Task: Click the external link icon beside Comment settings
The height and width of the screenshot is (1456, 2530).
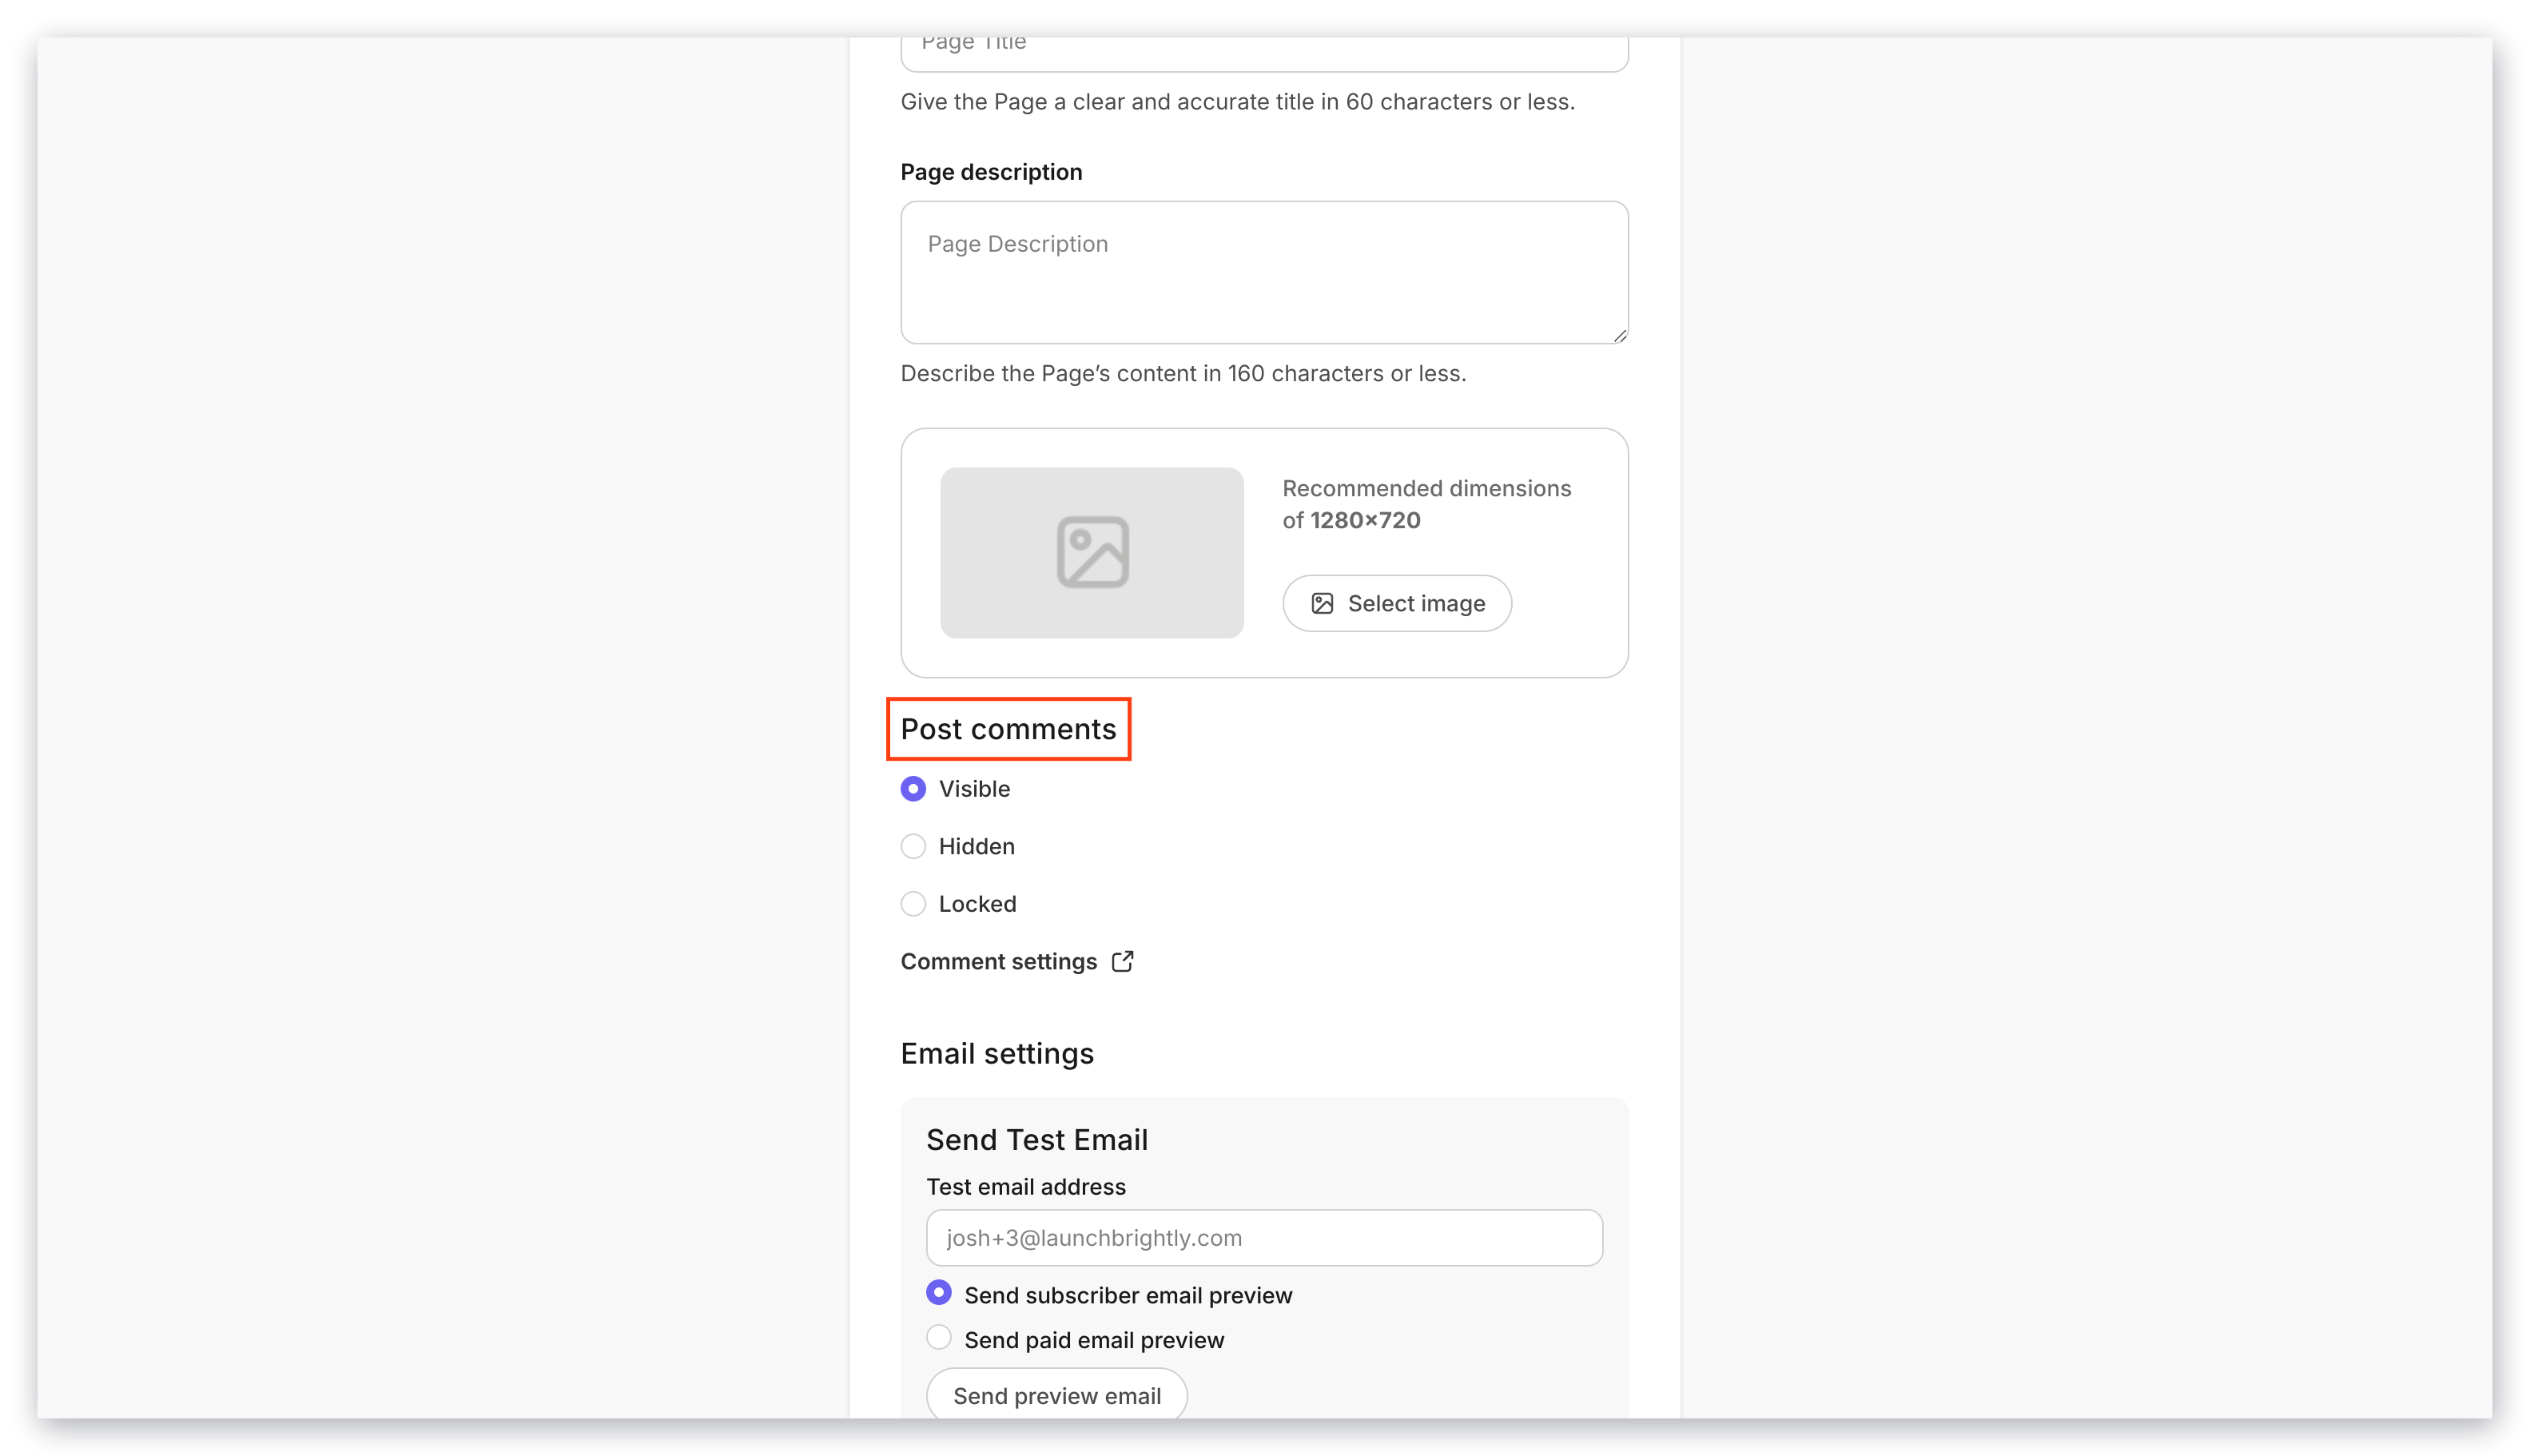Action: pyautogui.click(x=1122, y=961)
